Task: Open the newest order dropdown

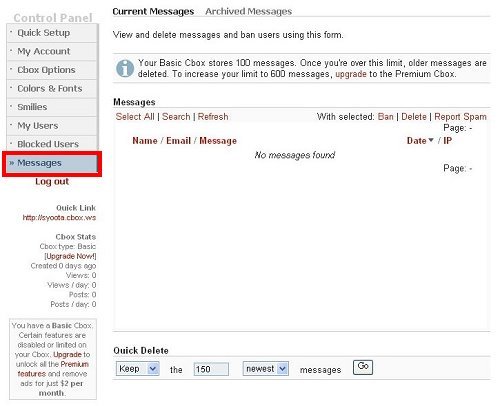Action: [x=265, y=369]
